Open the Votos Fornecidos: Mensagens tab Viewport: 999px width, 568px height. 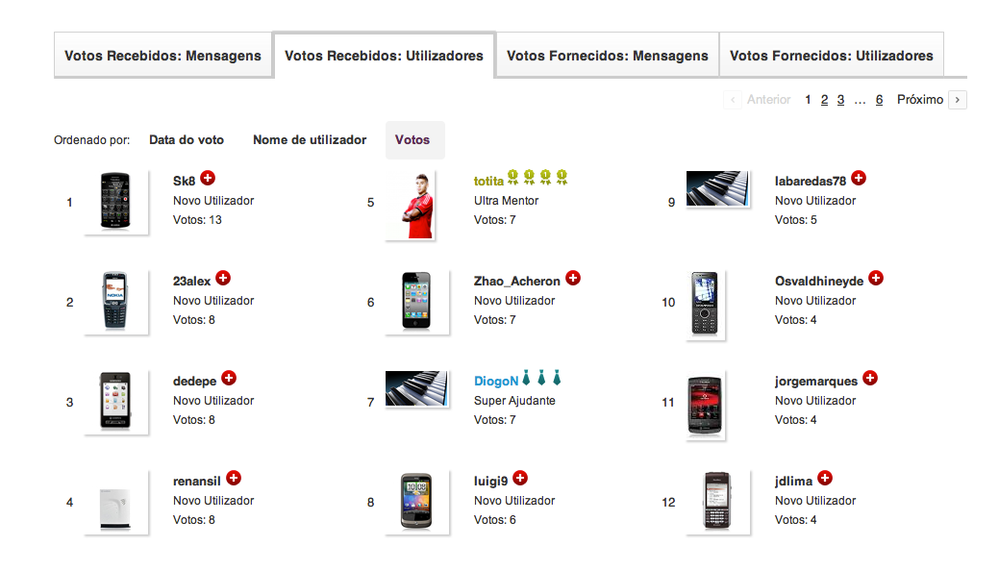pyautogui.click(x=607, y=56)
